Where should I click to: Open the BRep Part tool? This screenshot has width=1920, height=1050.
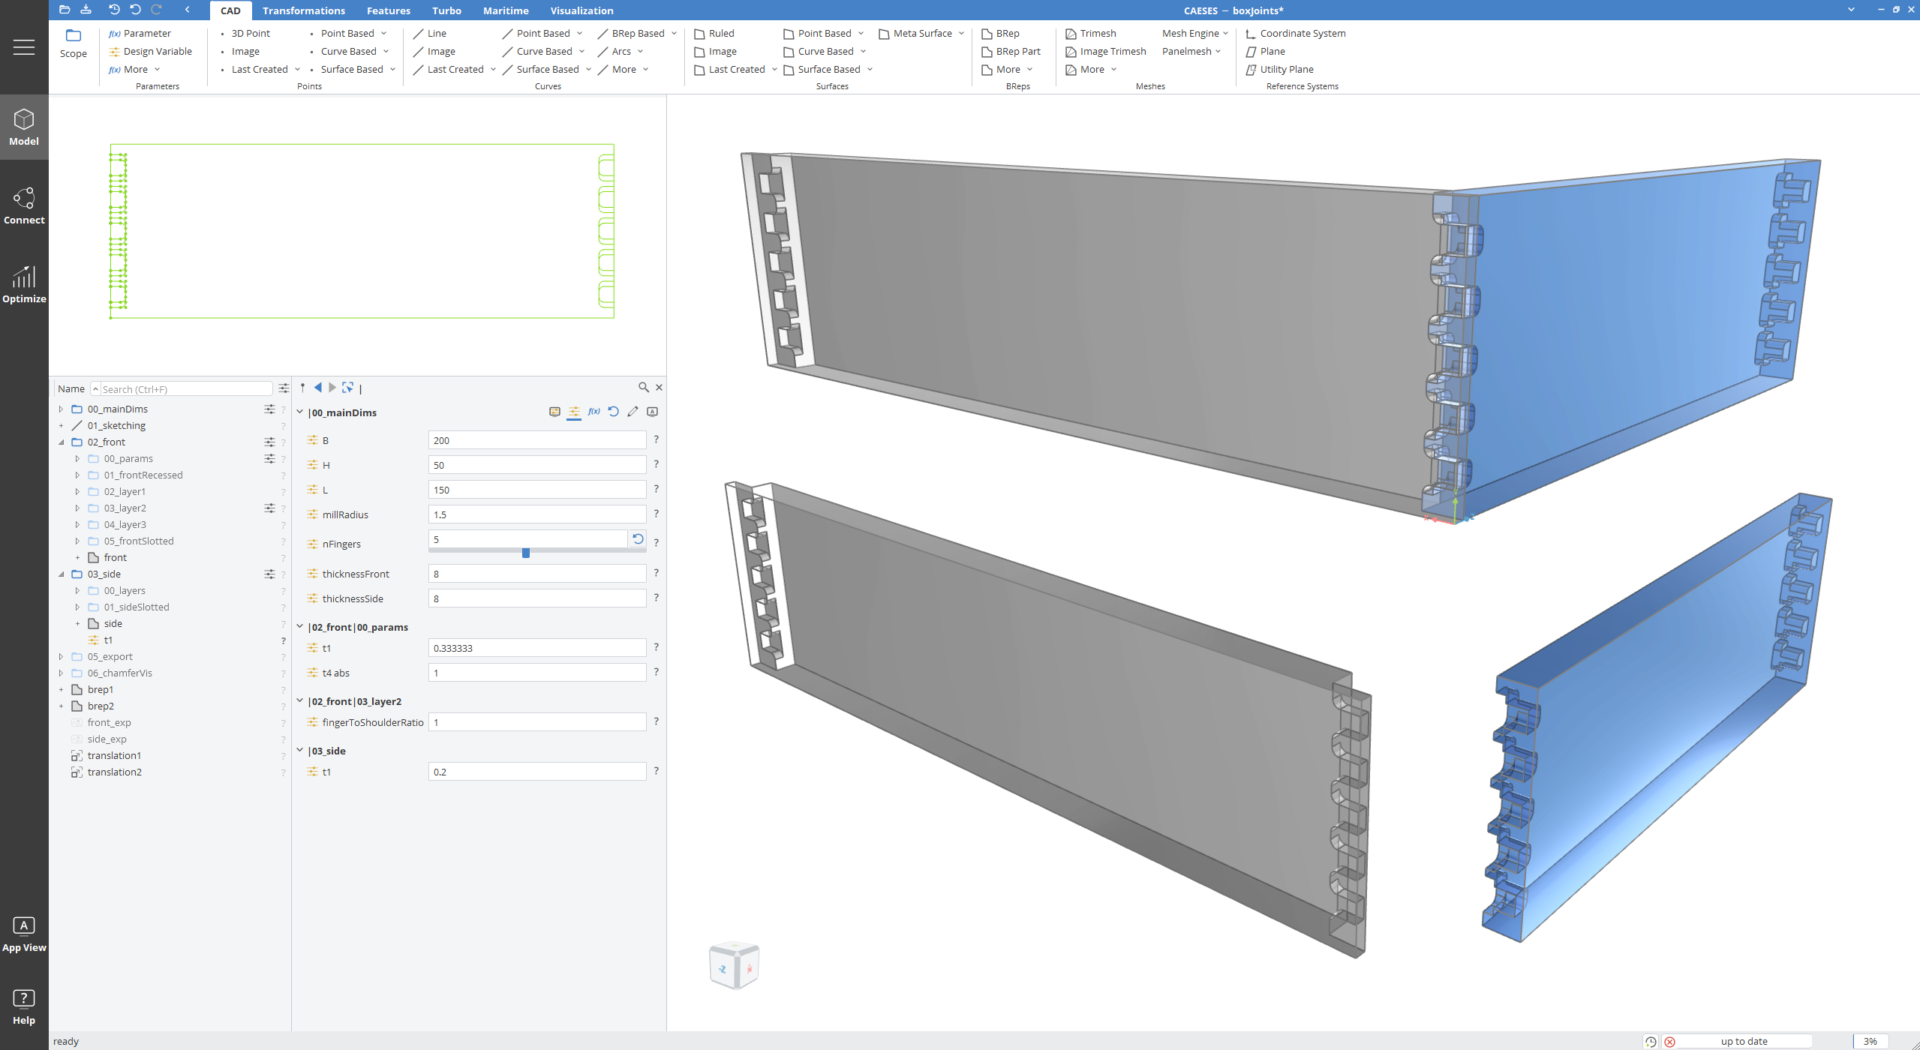[1016, 51]
